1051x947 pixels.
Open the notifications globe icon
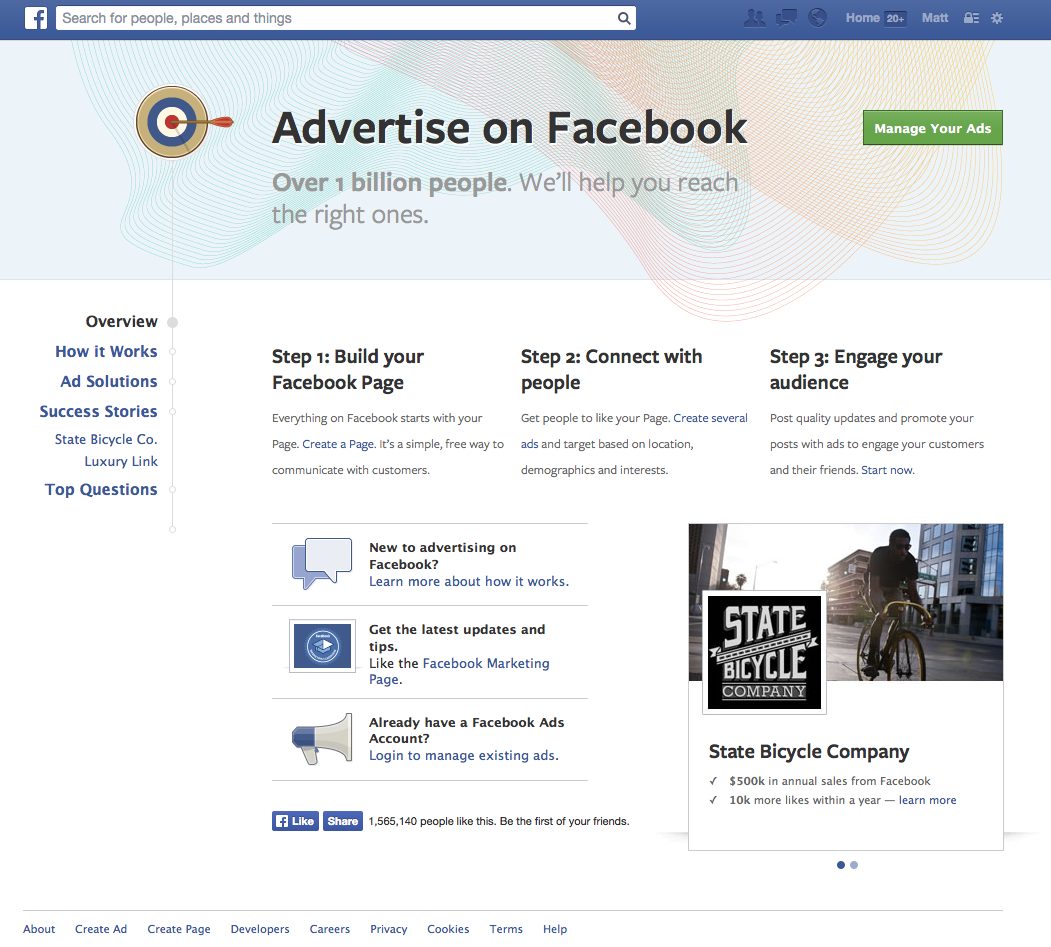click(817, 18)
